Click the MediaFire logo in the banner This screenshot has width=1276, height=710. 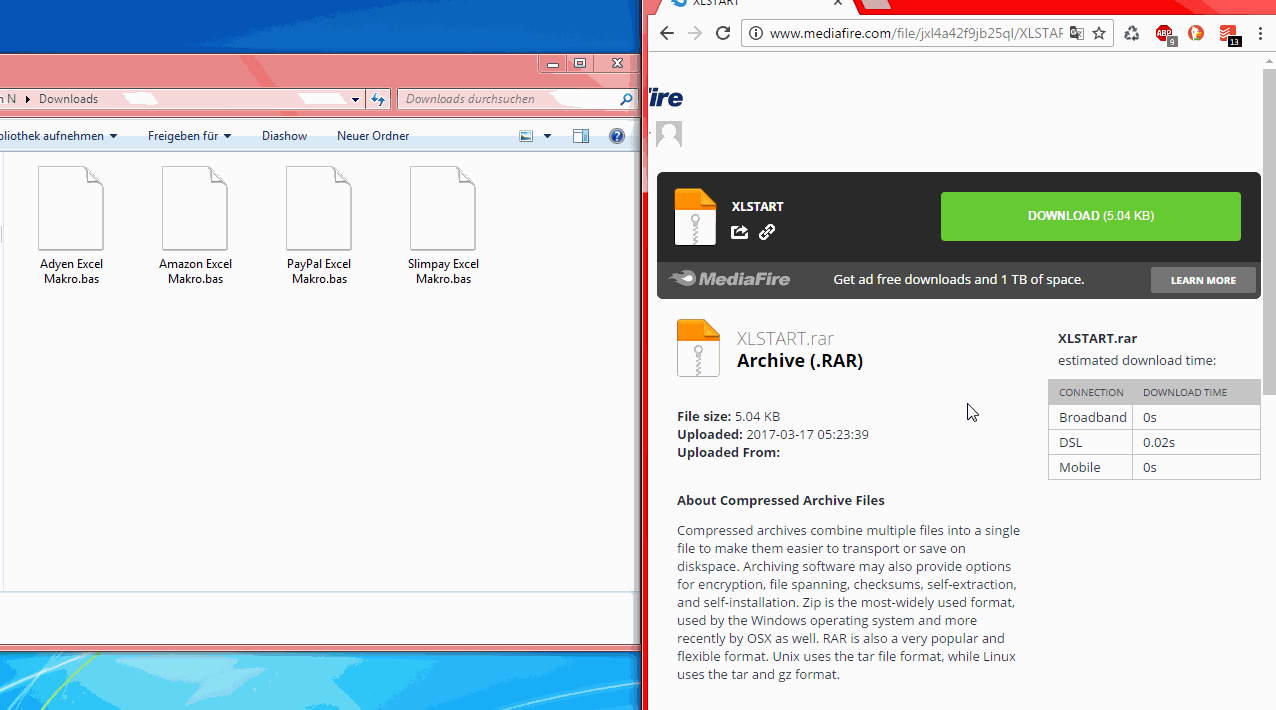[x=730, y=279]
